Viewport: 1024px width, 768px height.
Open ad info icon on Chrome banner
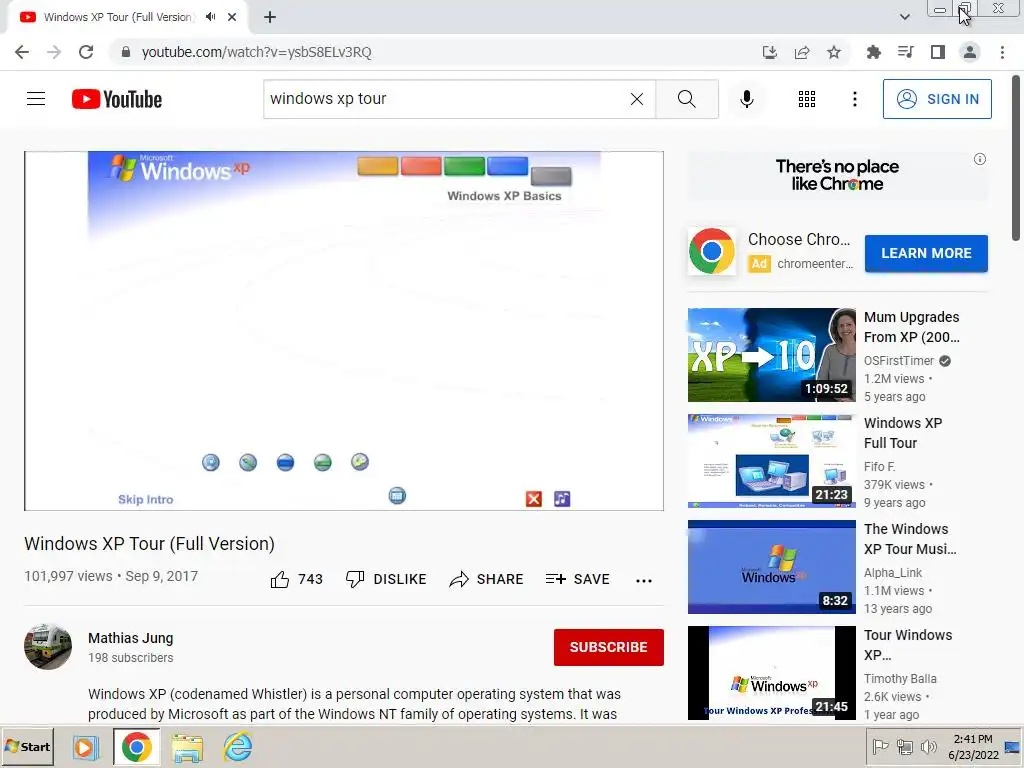tap(980, 159)
